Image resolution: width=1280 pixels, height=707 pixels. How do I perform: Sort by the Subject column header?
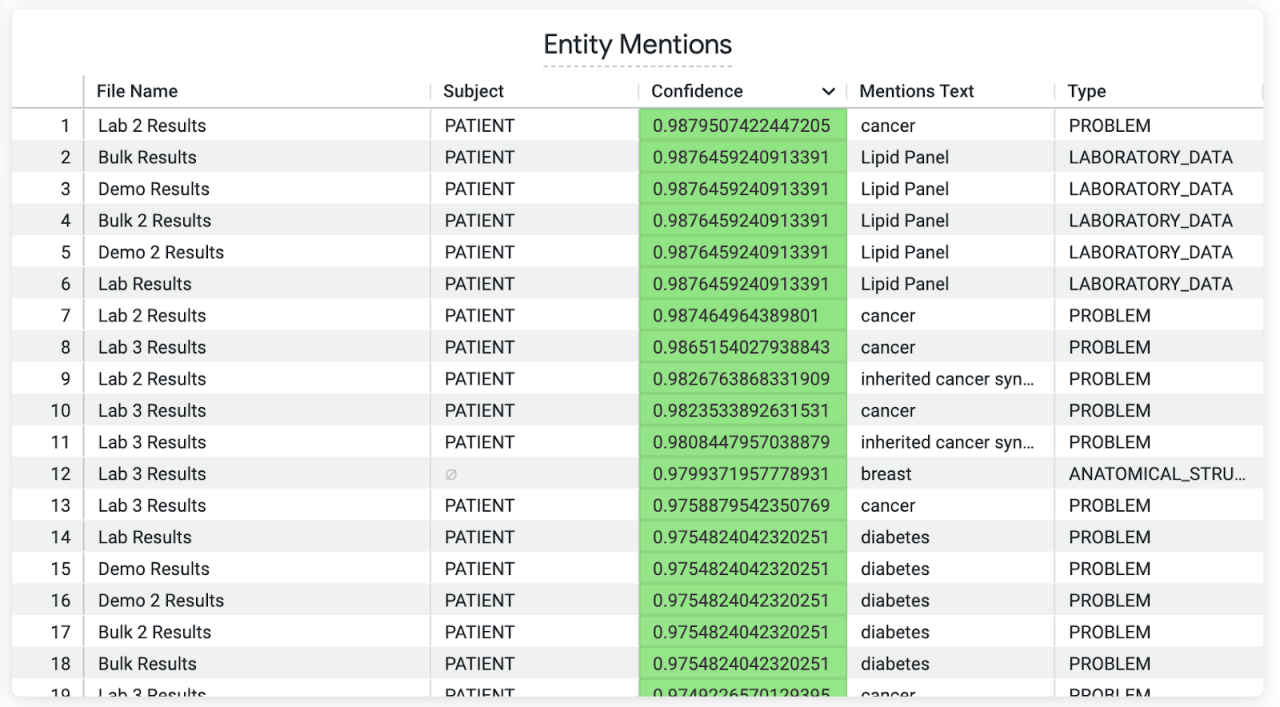pos(474,91)
